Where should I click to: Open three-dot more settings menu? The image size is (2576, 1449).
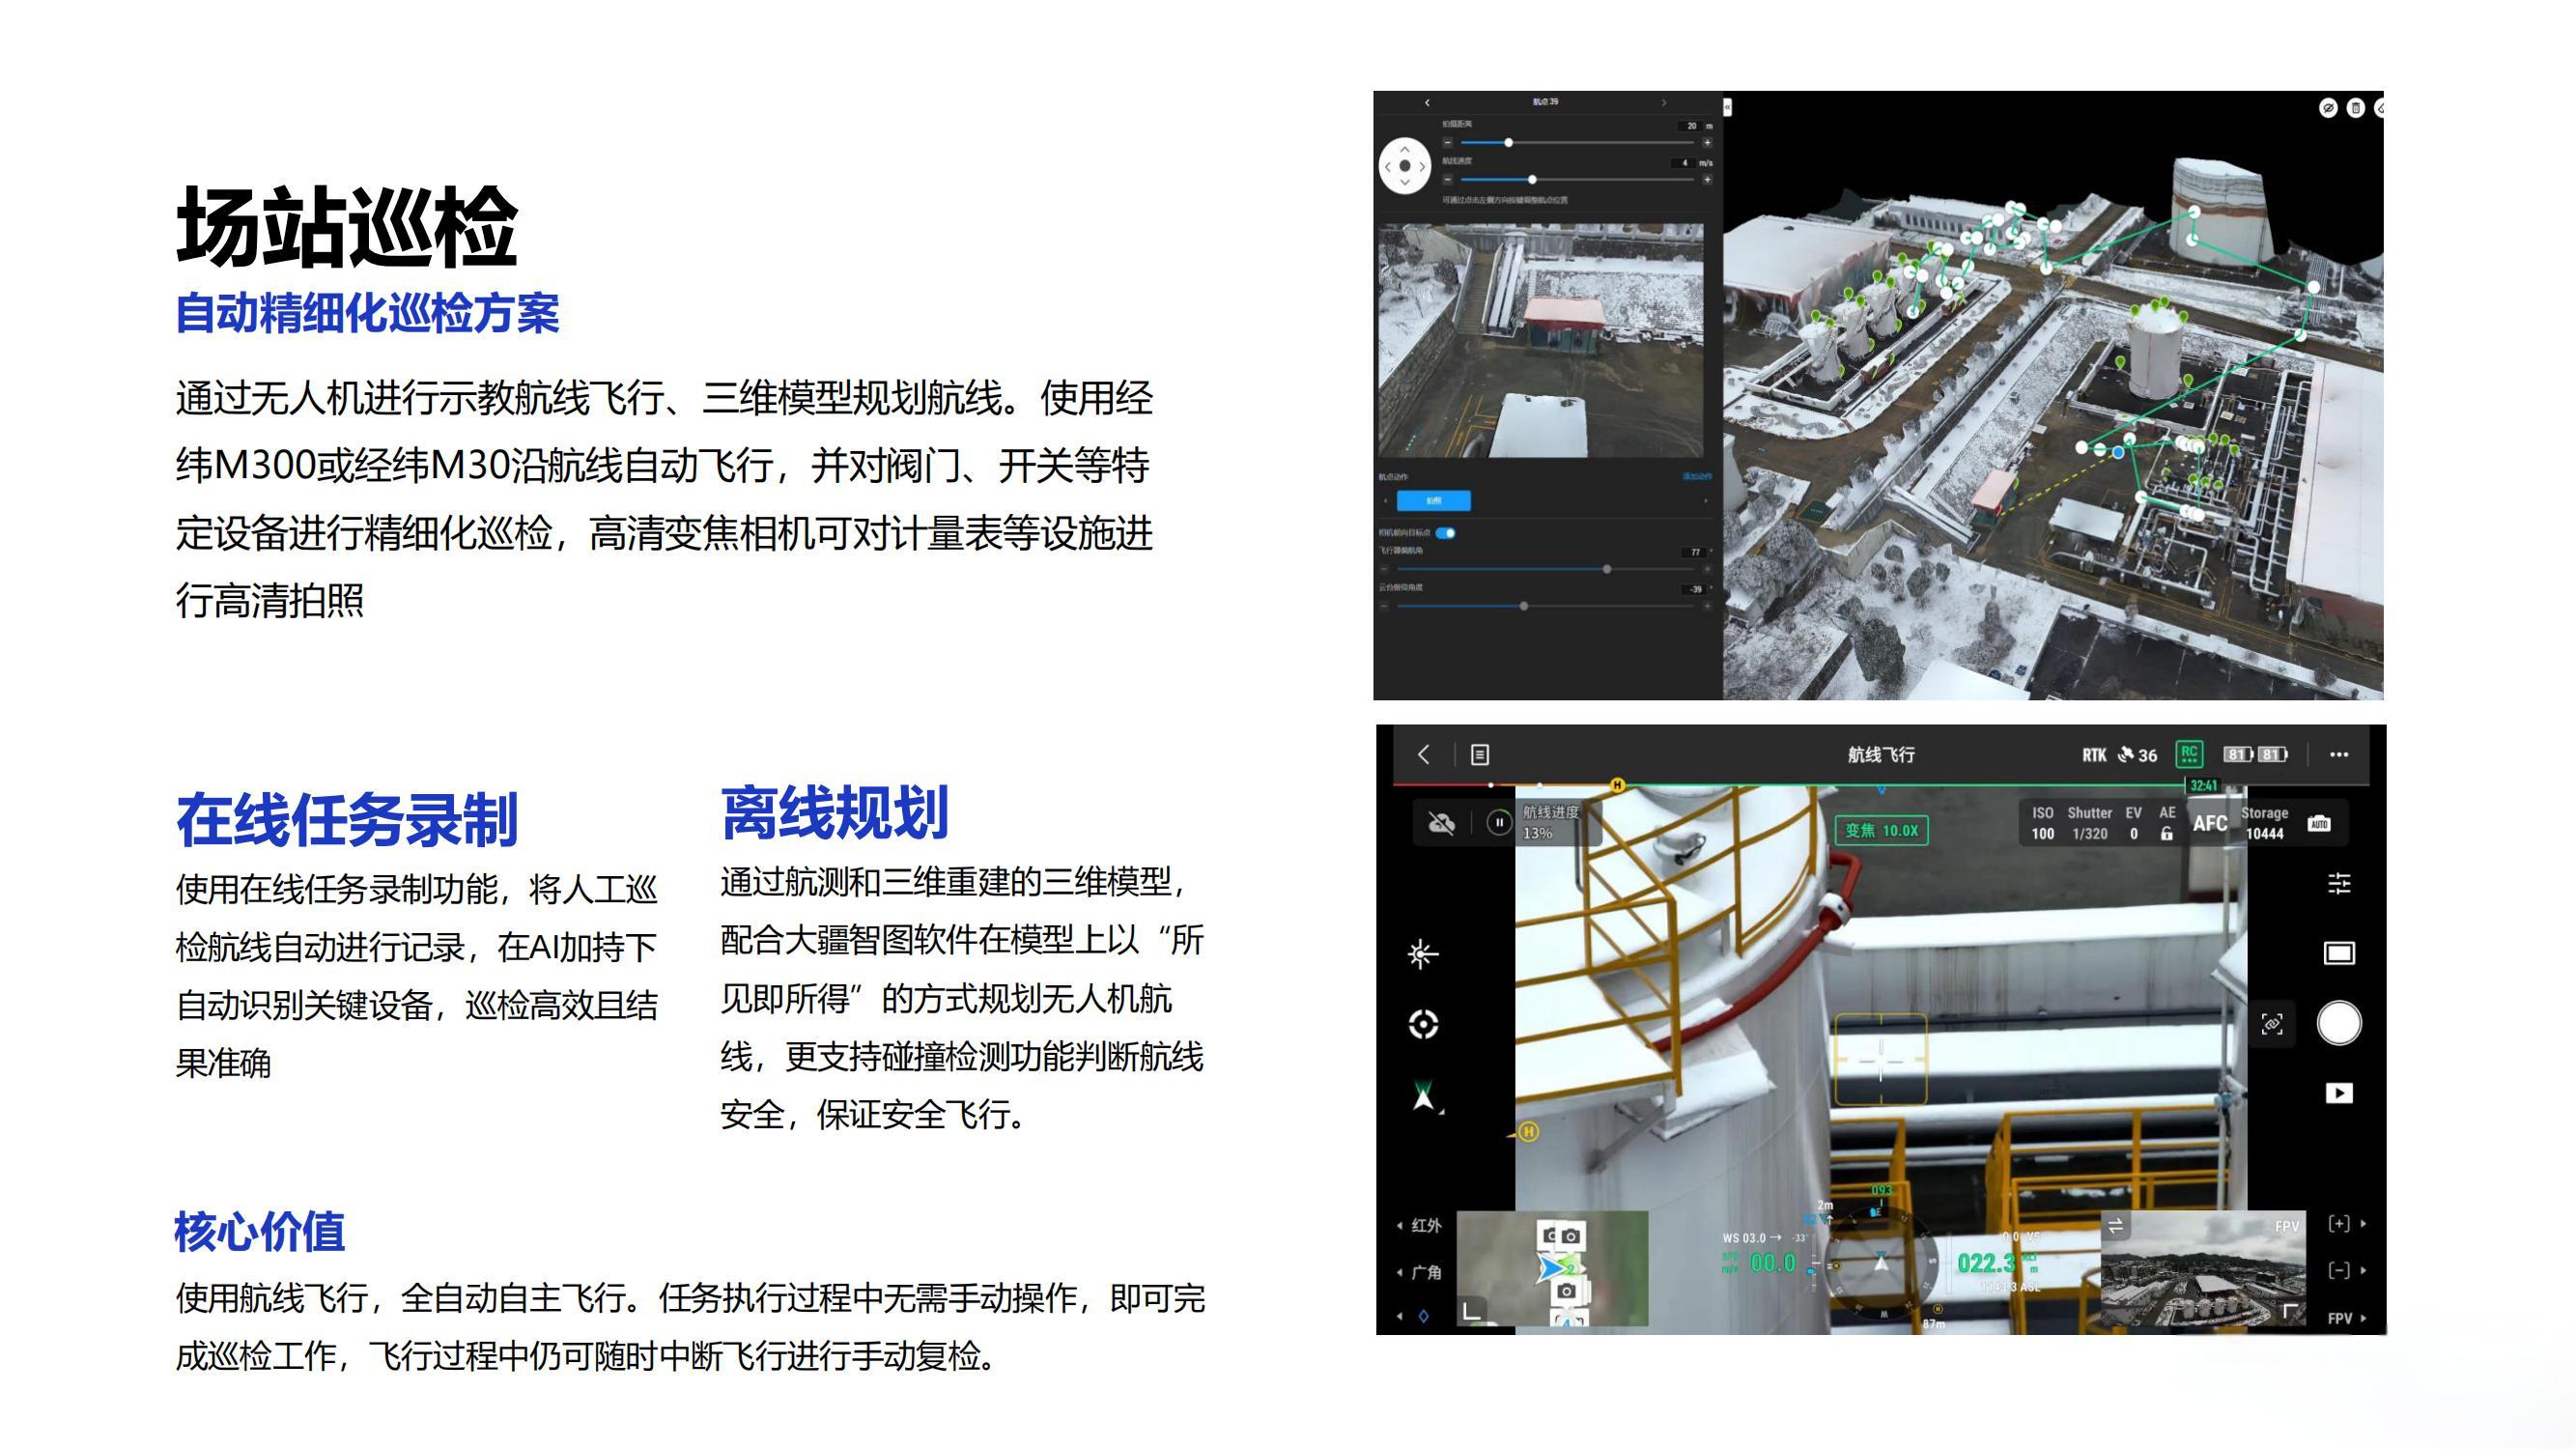2339,755
